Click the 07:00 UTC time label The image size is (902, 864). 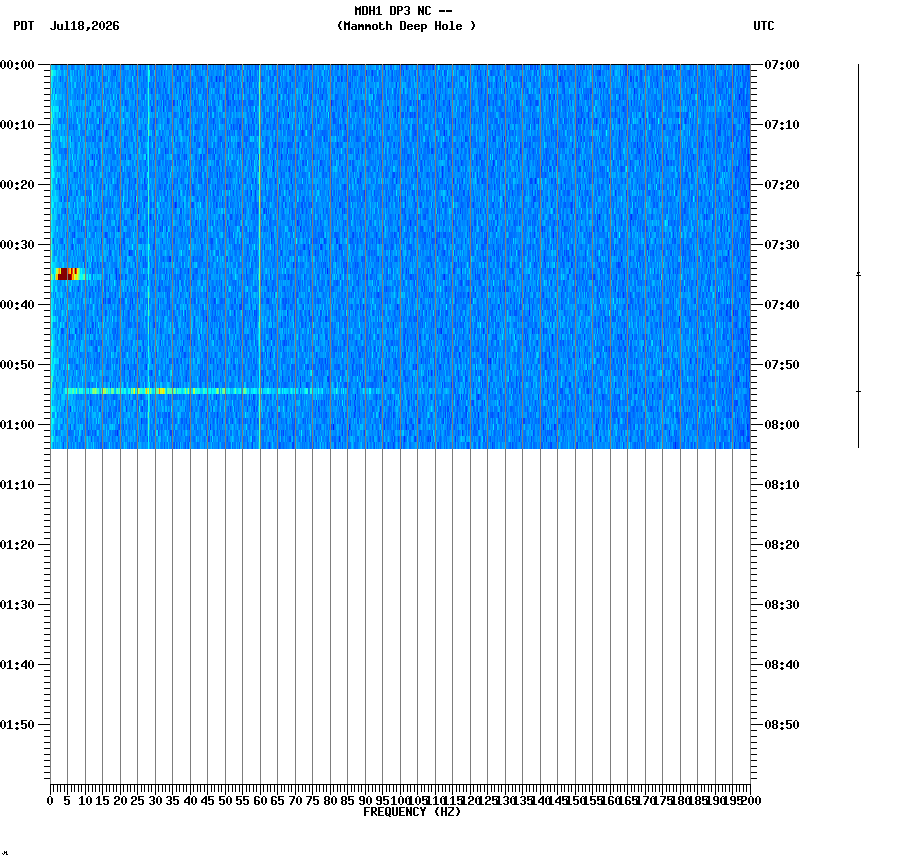click(x=782, y=65)
